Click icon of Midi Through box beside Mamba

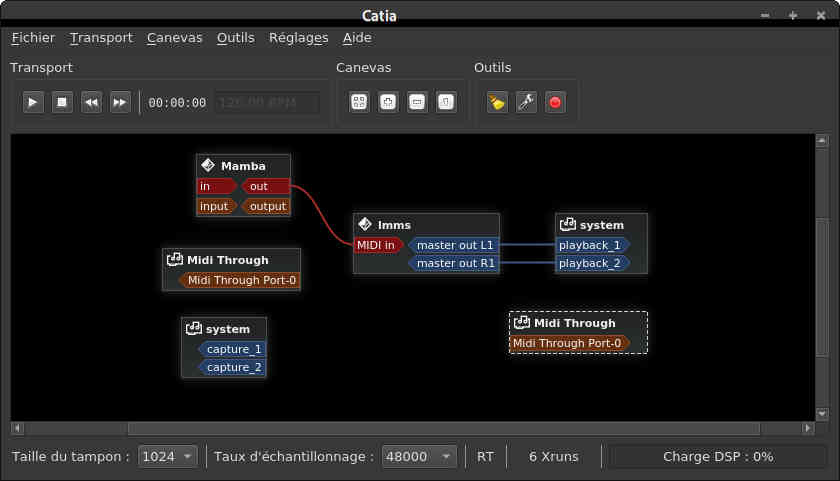click(x=175, y=259)
